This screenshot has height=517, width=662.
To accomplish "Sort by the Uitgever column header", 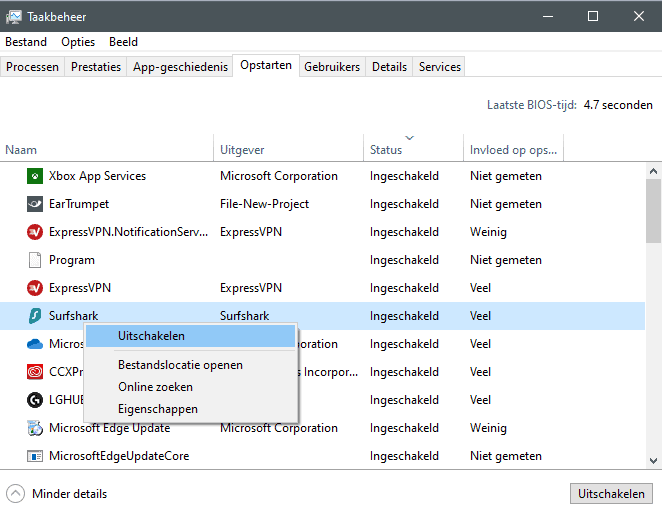I will point(289,150).
